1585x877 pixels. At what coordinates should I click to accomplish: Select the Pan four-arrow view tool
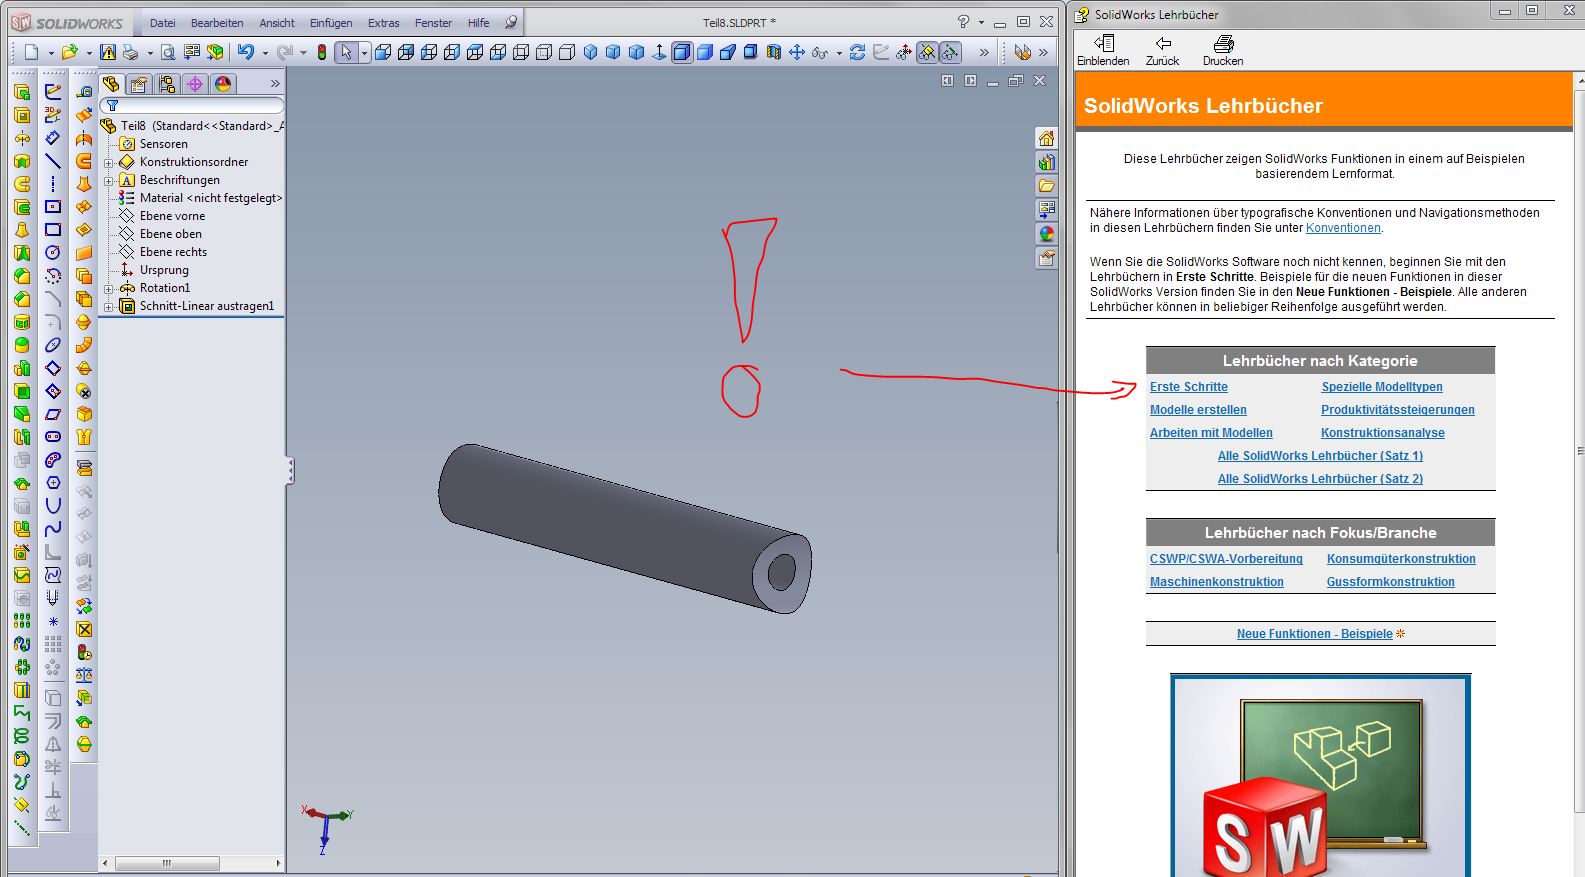click(796, 52)
